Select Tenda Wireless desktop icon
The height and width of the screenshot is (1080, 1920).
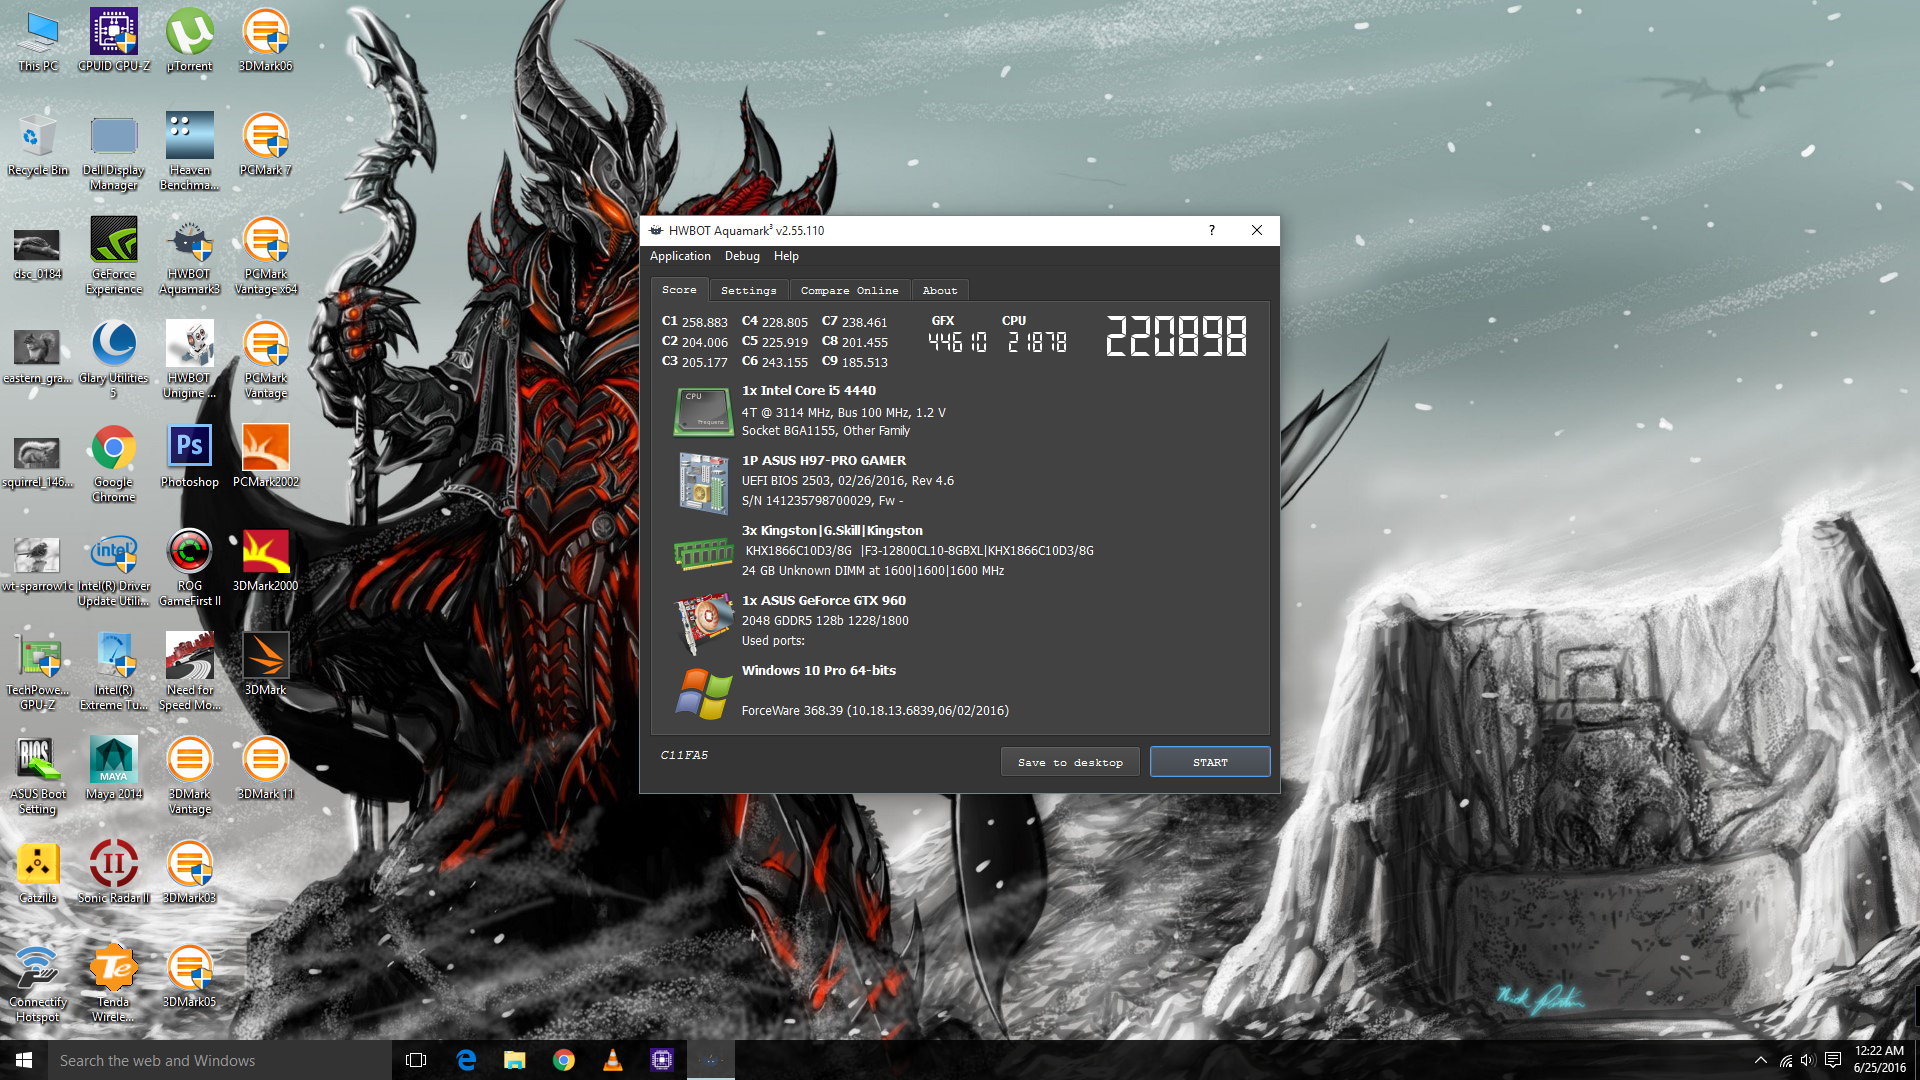tap(114, 984)
